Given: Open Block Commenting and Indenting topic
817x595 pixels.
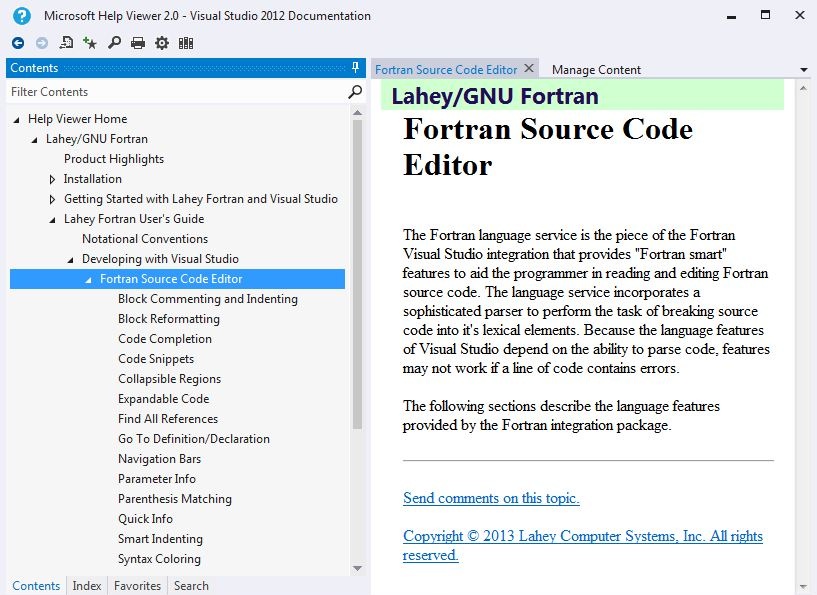Looking at the screenshot, I should (208, 299).
